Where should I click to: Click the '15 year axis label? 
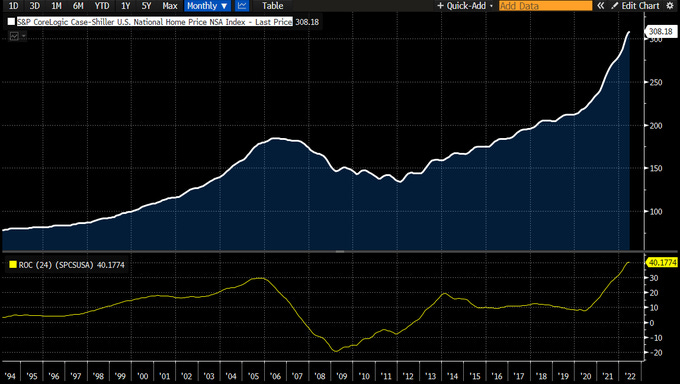pos(475,376)
